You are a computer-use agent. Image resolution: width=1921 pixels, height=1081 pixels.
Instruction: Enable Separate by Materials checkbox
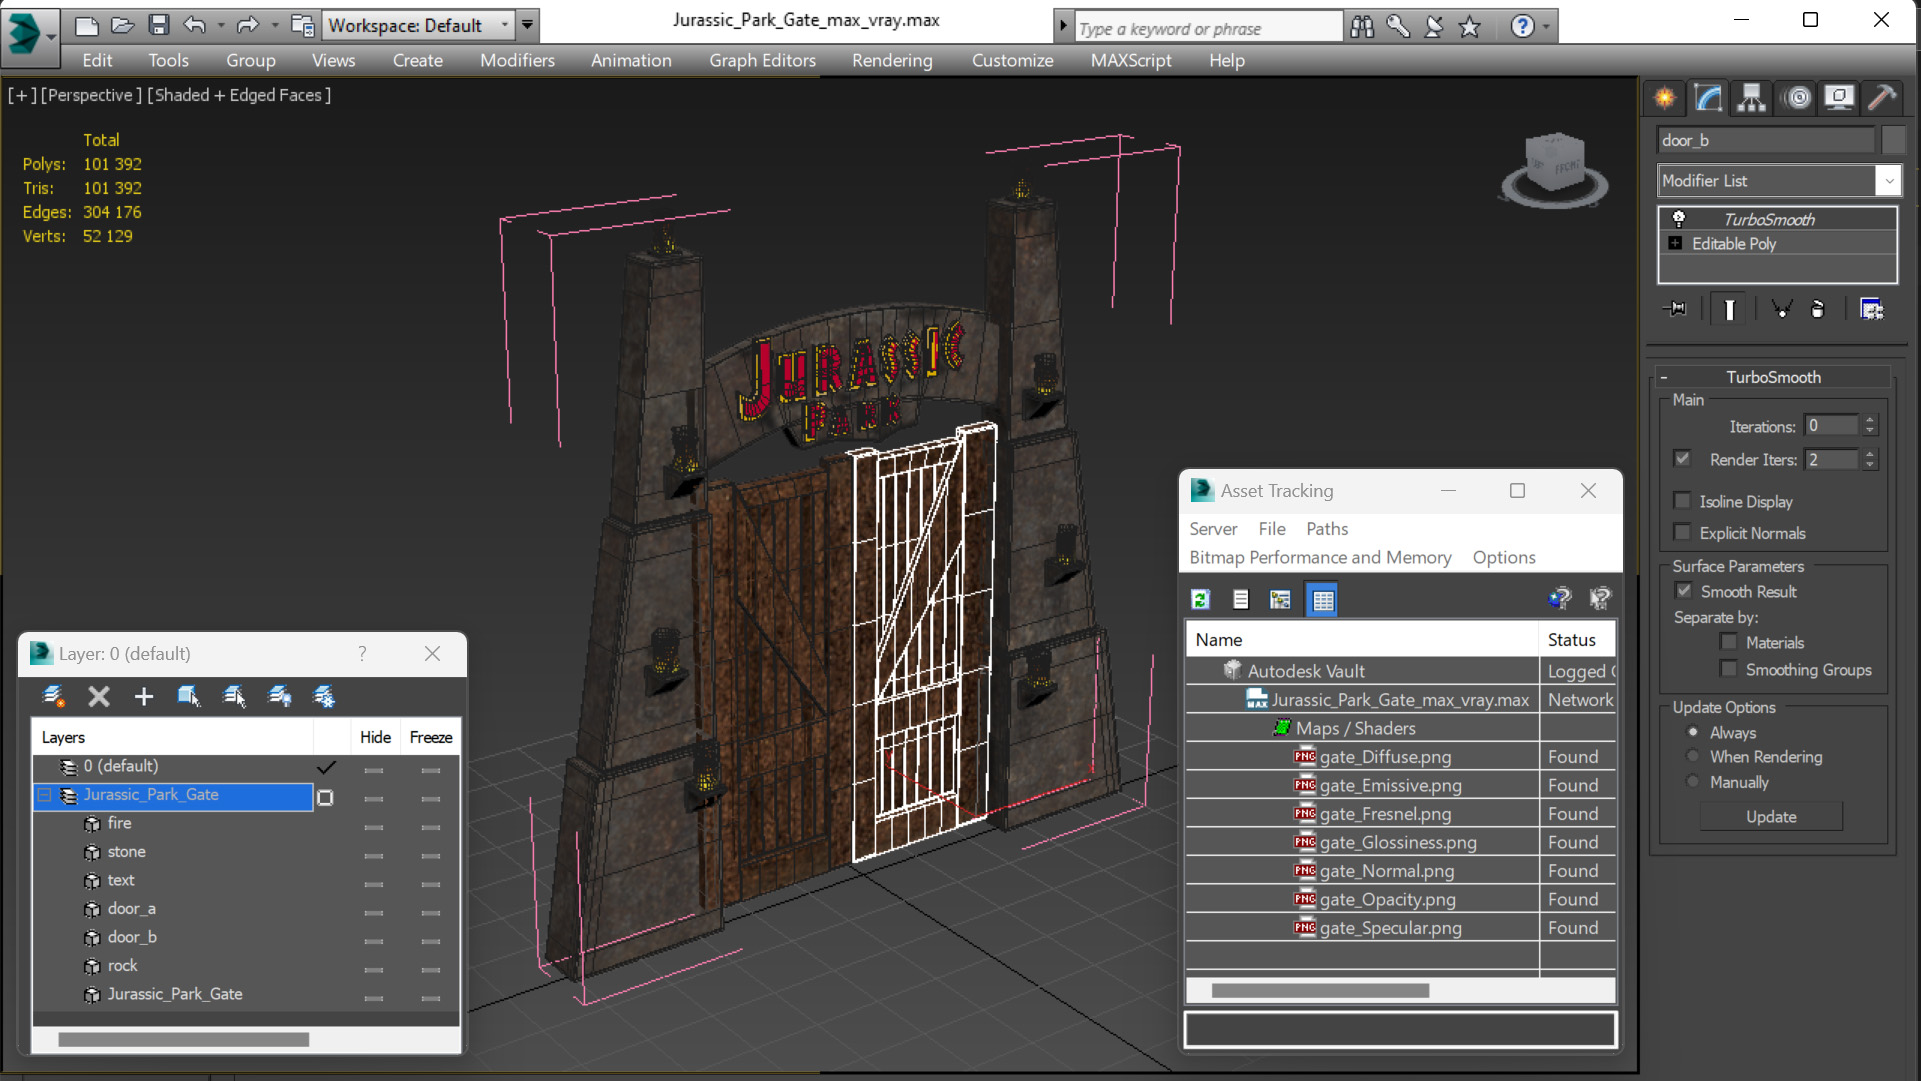(1729, 642)
